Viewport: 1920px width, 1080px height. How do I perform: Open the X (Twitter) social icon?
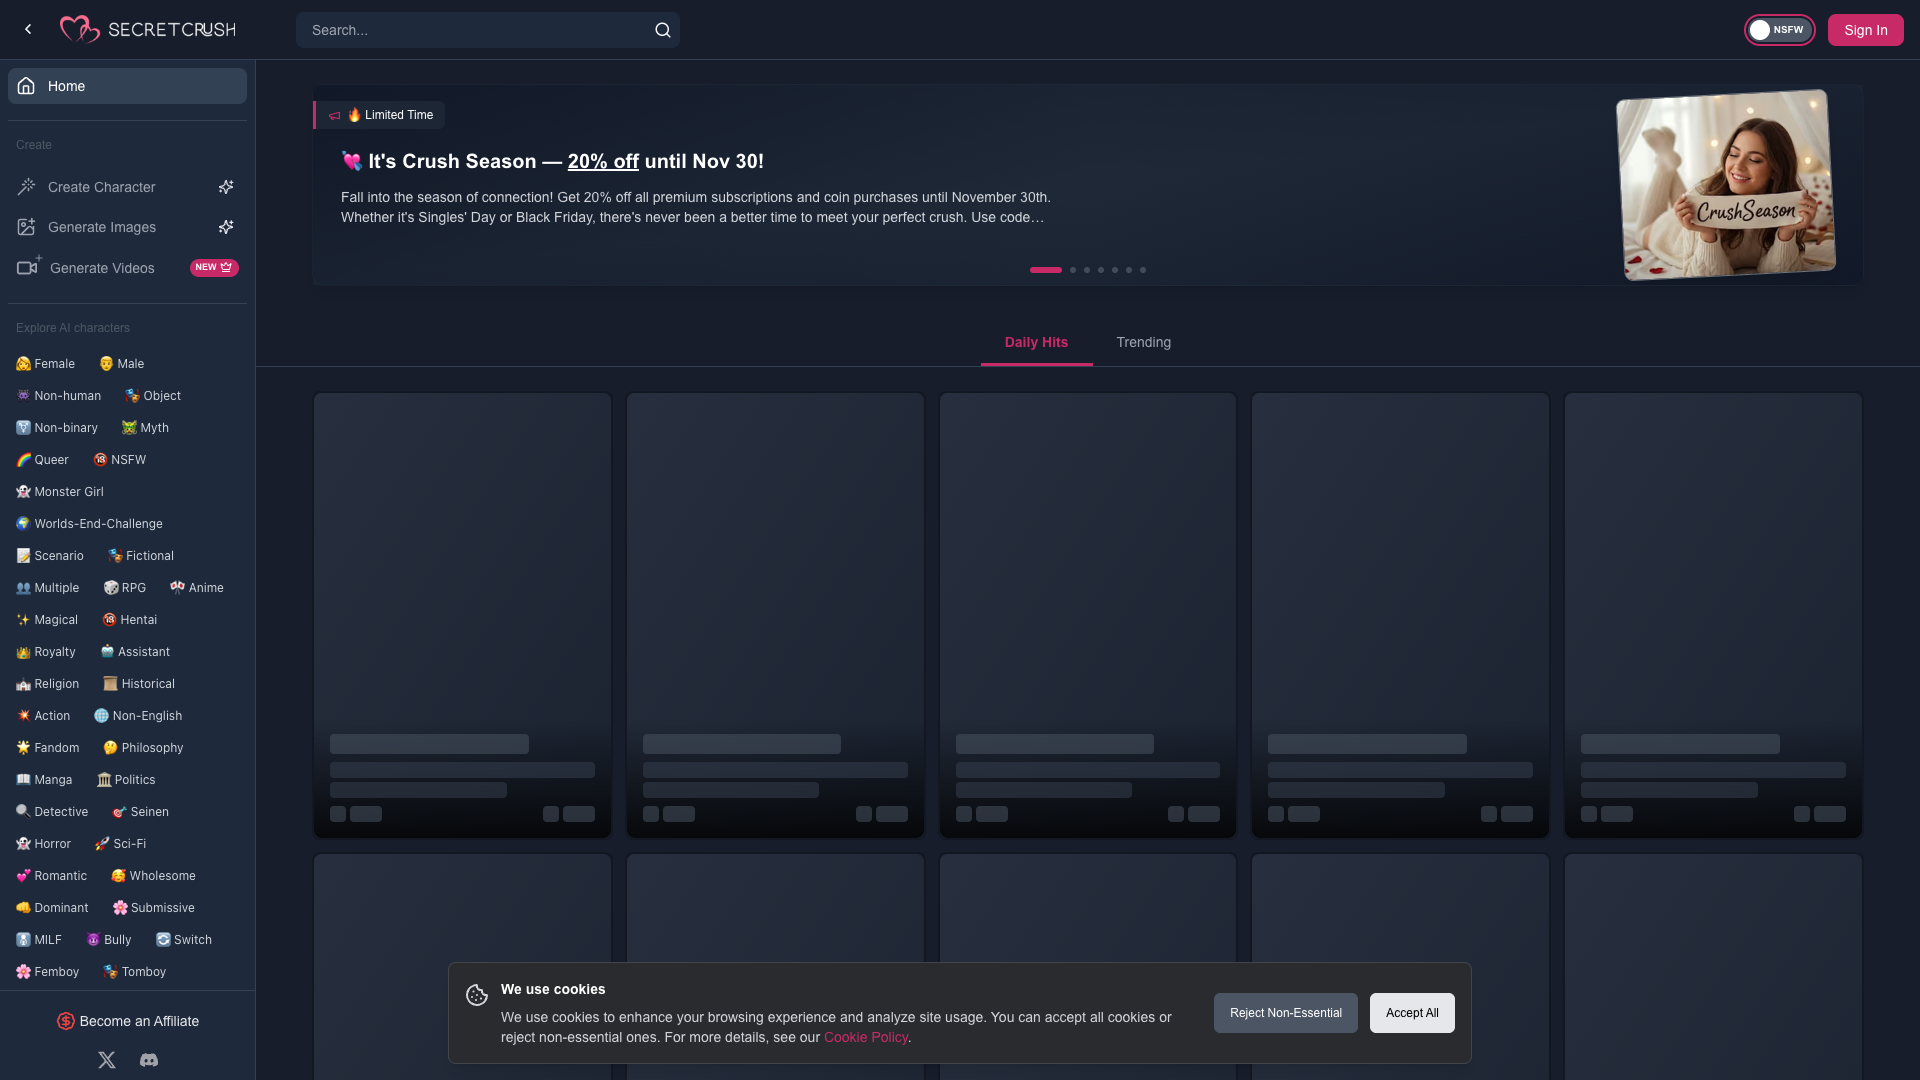click(x=107, y=1060)
